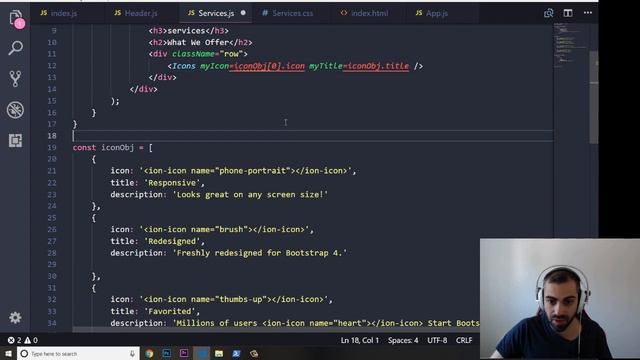Image resolution: width=640 pixels, height=360 pixels.
Task: Open the More Actions ellipsis menu
Action: [x=588, y=13]
